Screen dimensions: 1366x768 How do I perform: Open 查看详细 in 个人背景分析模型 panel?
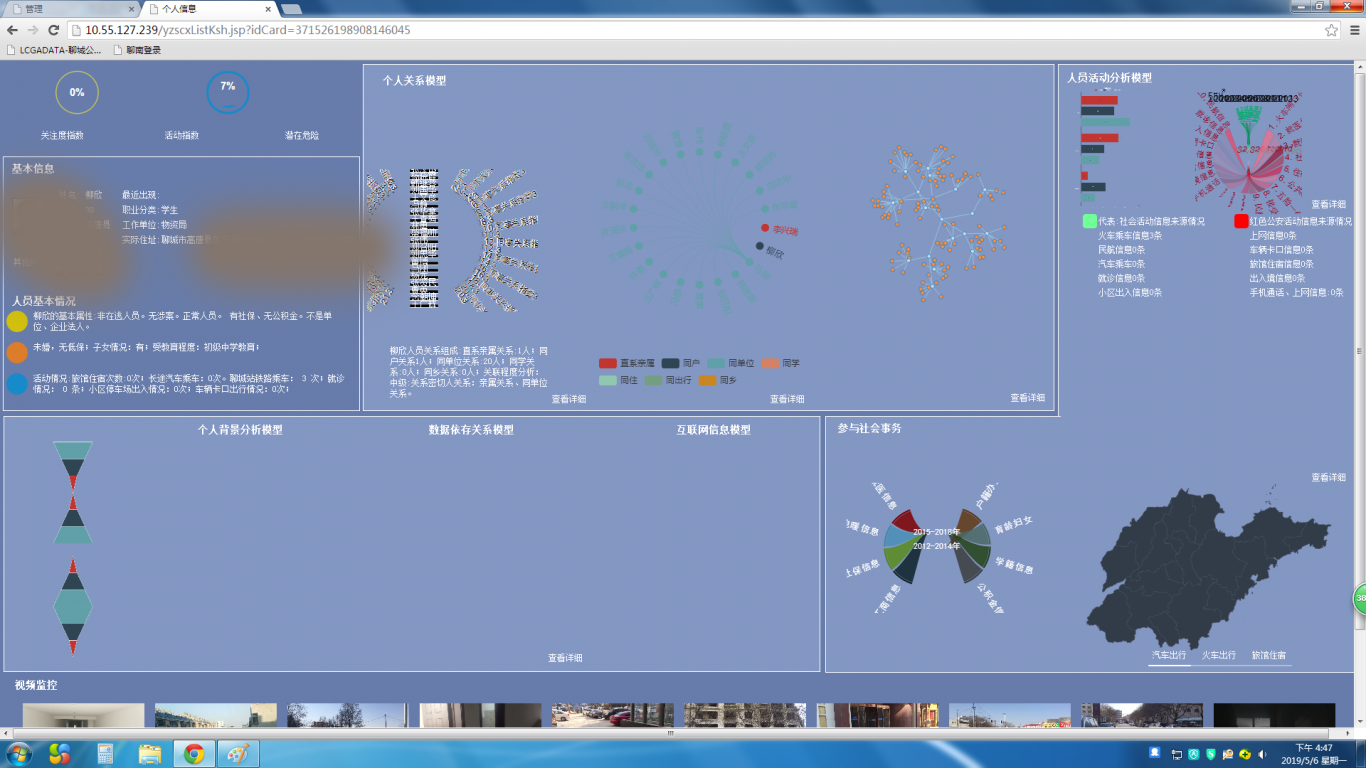[565, 658]
